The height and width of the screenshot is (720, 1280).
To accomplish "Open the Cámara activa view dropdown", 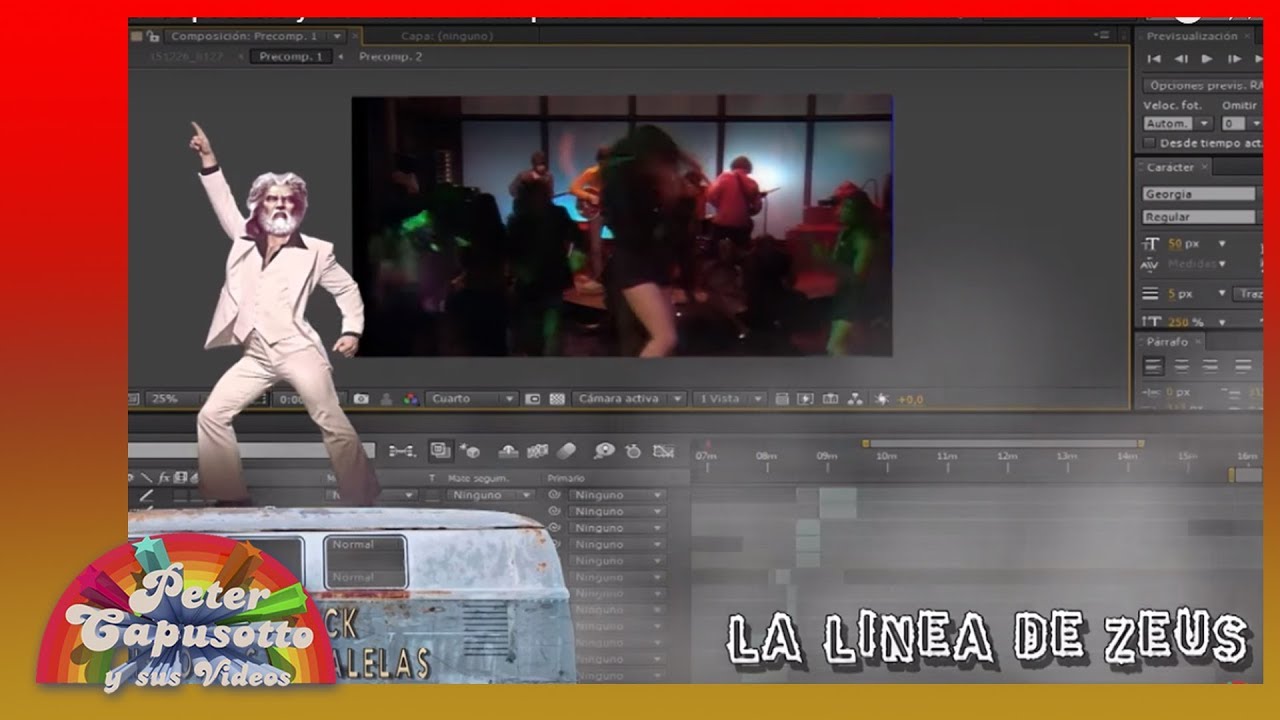I will pos(630,399).
